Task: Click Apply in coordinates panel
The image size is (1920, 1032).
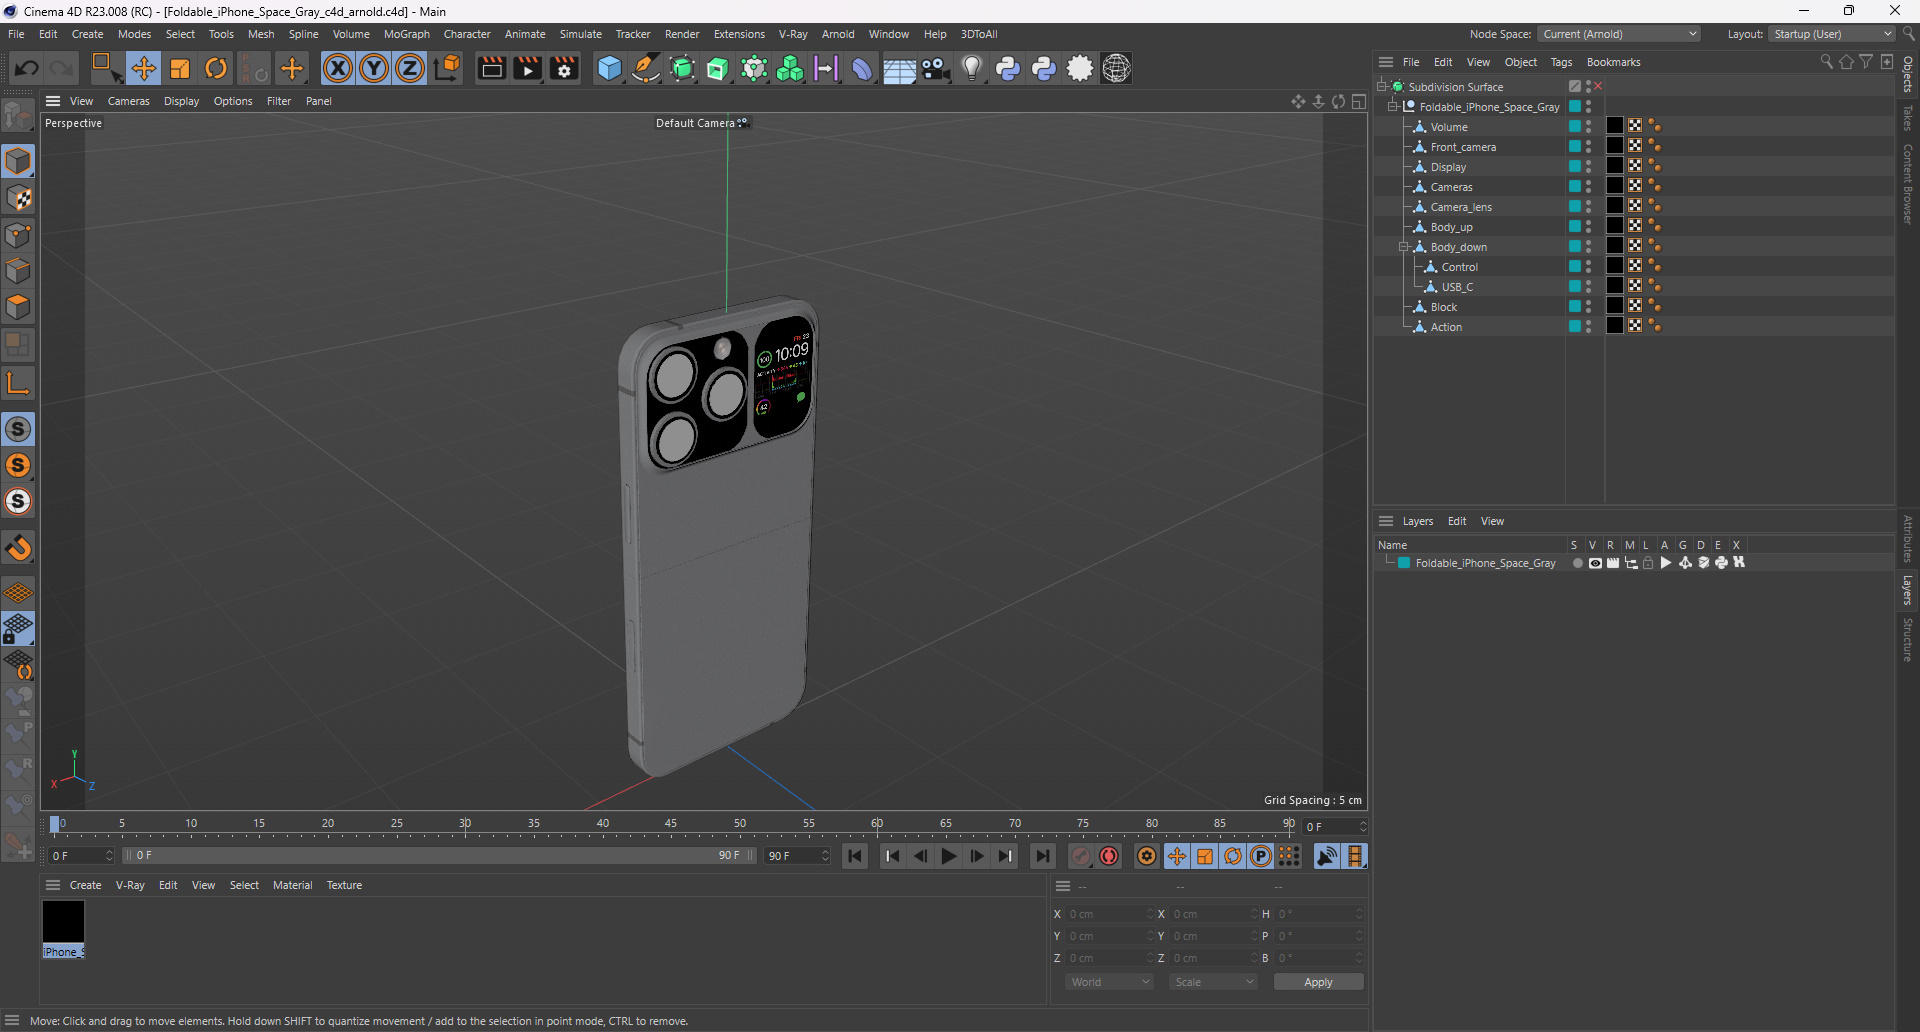Action: tap(1318, 982)
